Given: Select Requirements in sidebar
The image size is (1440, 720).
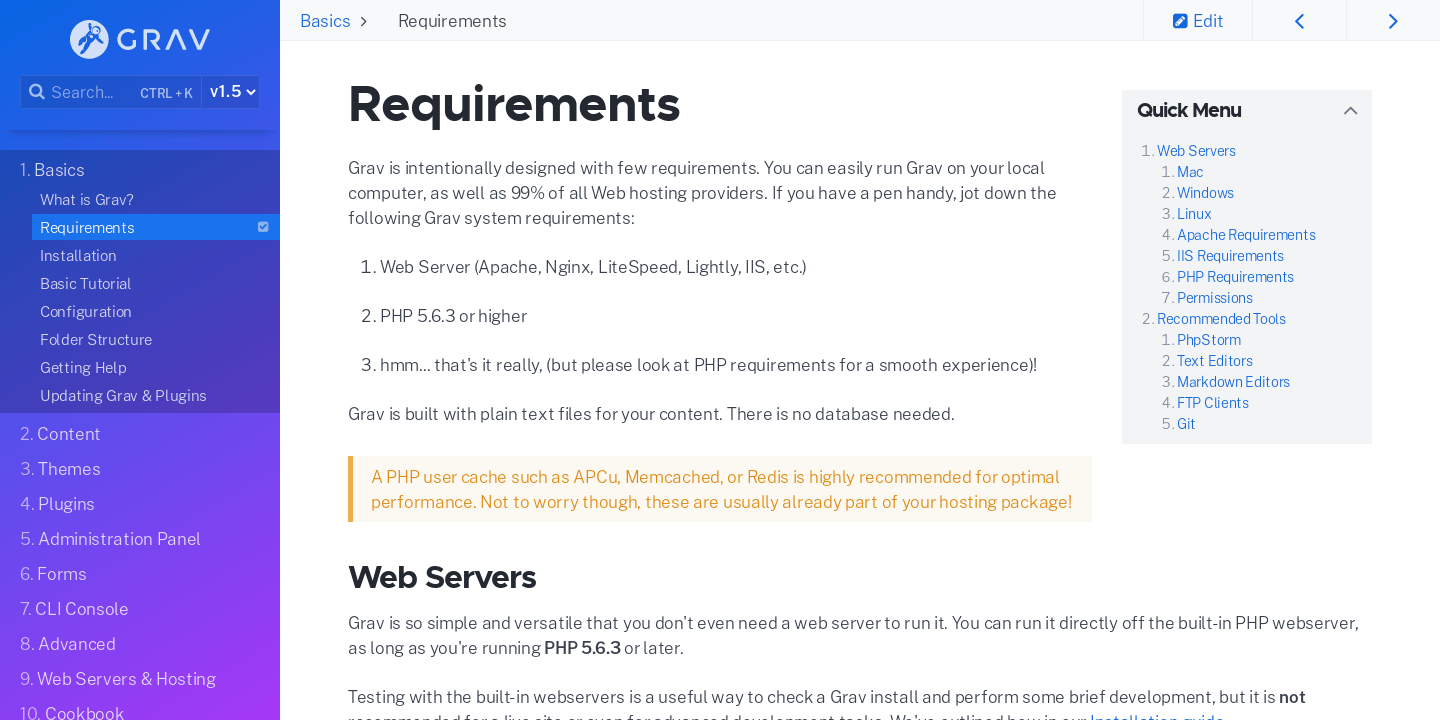Looking at the screenshot, I should click(156, 227).
